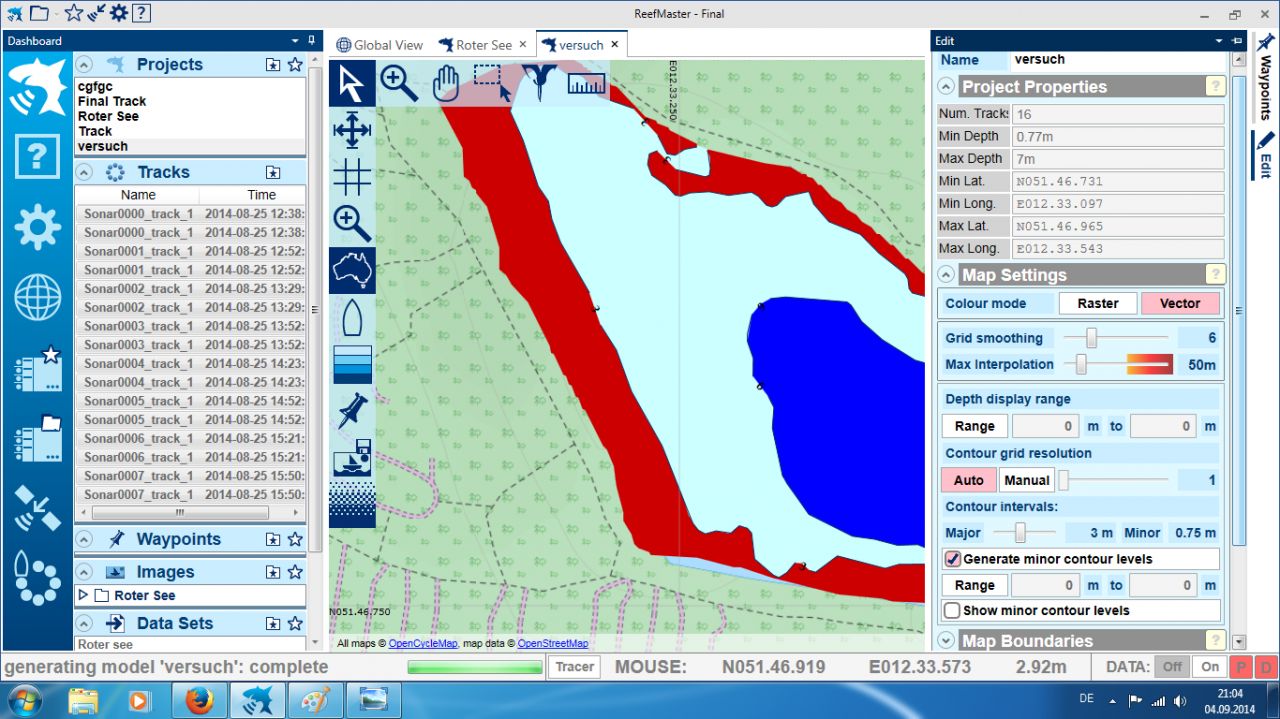
Task: Open the gear settings in Dashboard sidebar
Action: 37,227
